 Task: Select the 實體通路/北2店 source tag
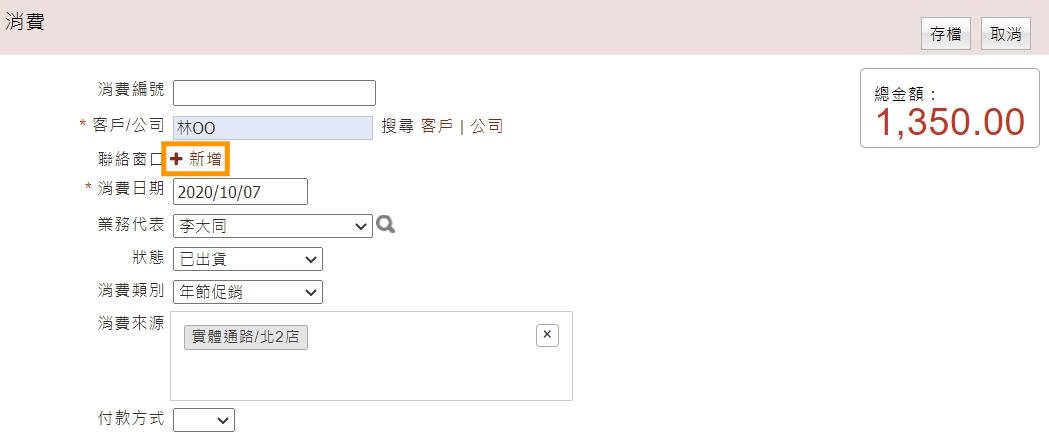(246, 338)
